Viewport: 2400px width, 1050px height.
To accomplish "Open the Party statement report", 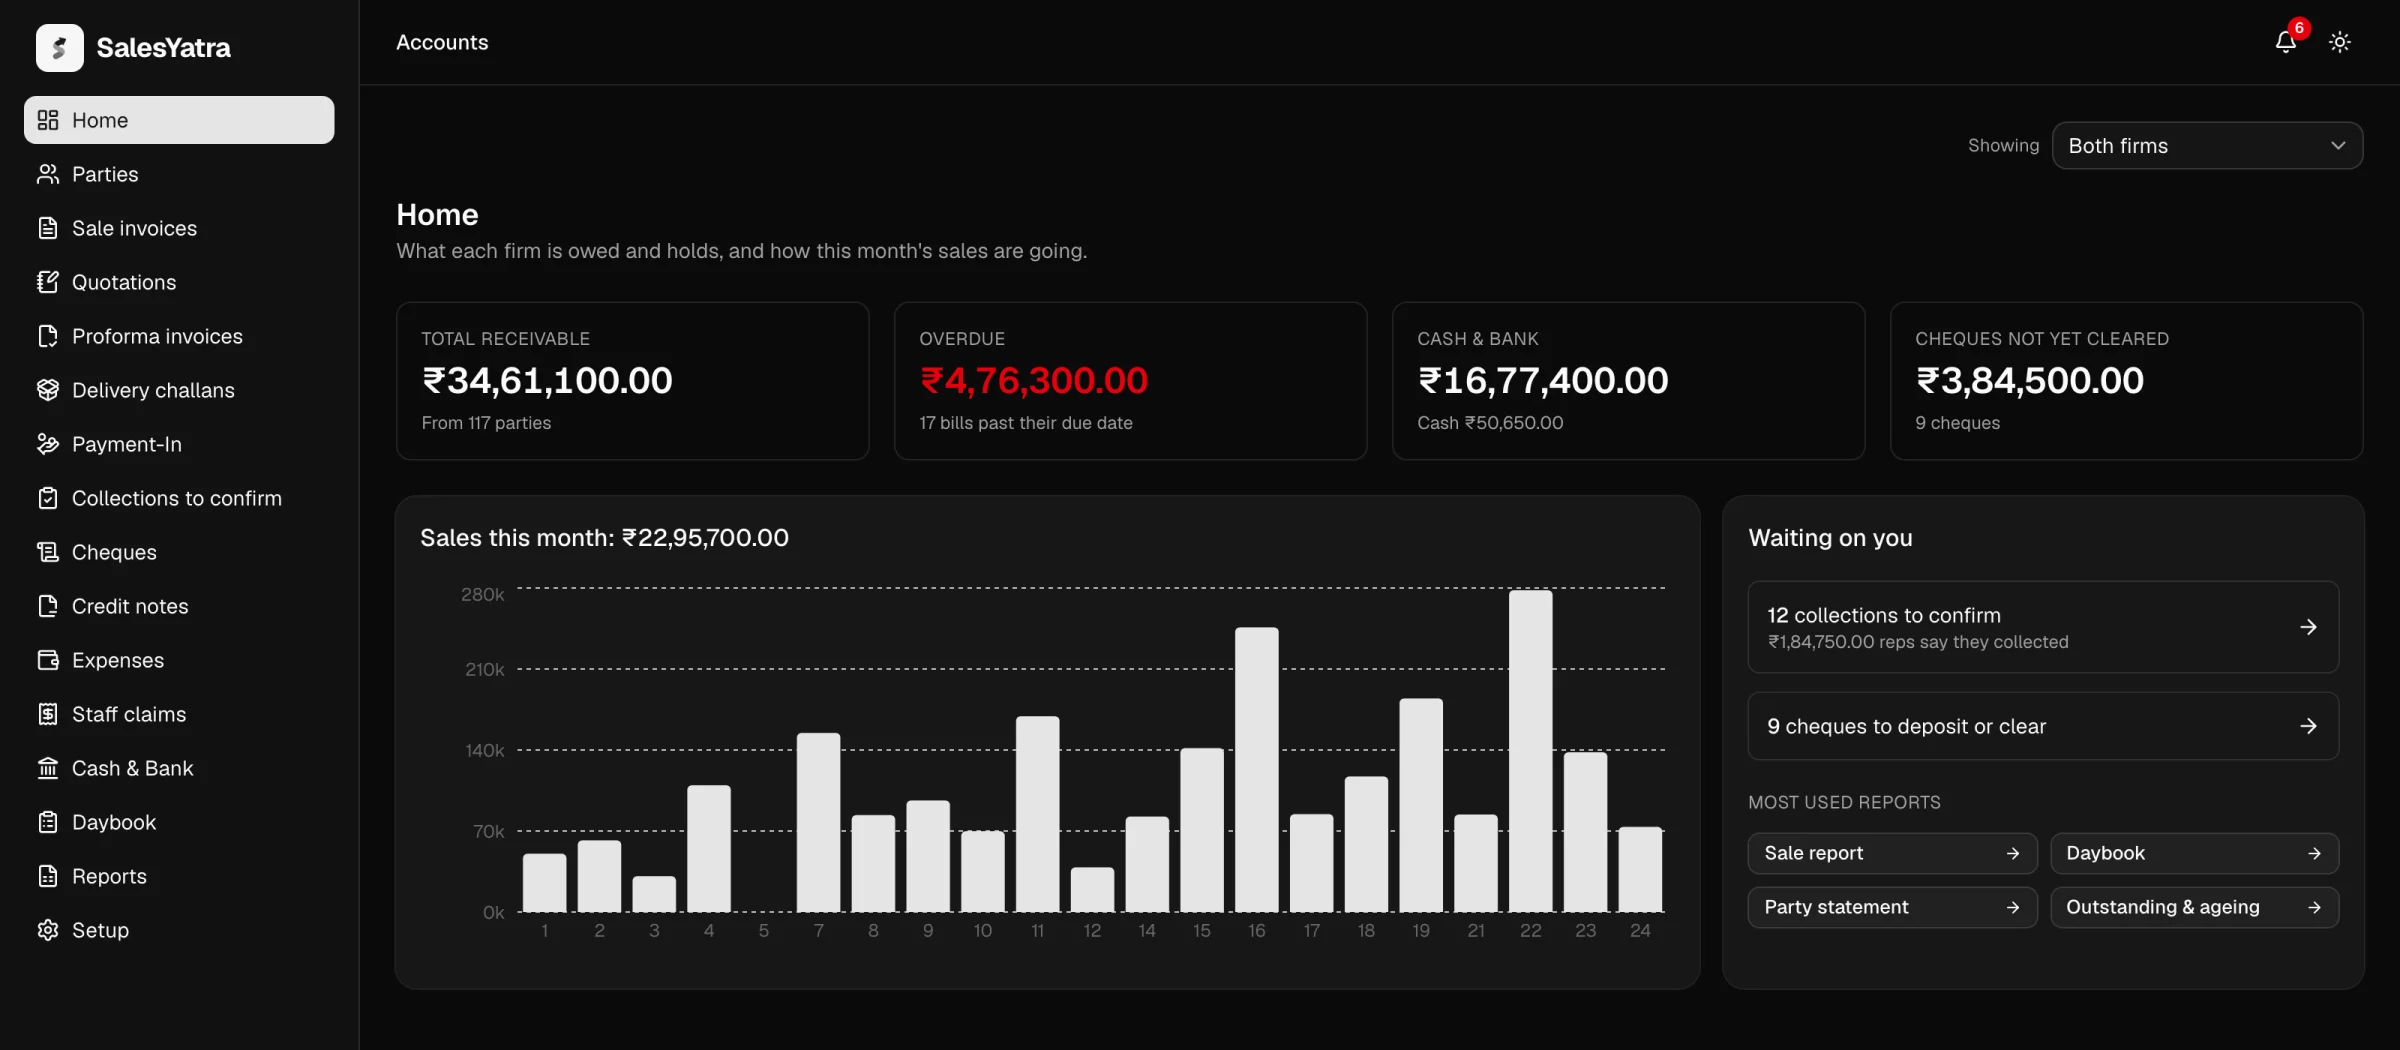I will coord(1892,907).
